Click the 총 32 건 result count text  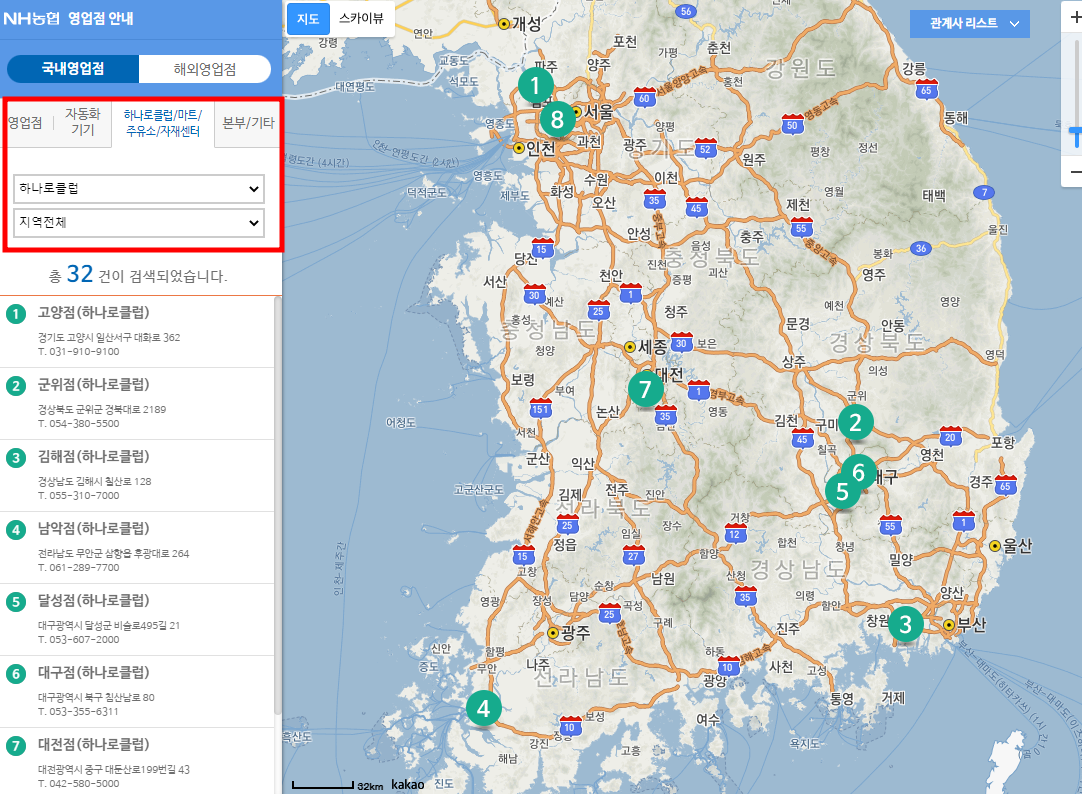pyautogui.click(x=138, y=275)
